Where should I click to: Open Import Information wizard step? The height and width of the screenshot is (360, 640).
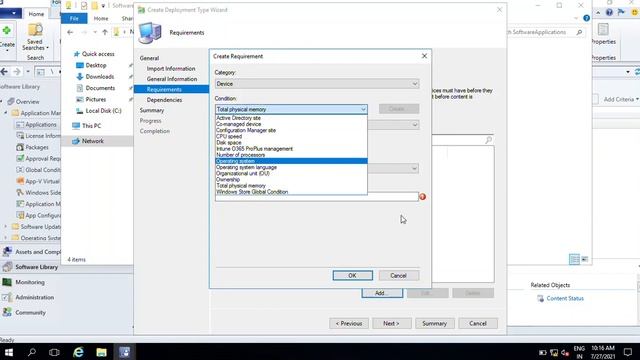tap(171, 69)
